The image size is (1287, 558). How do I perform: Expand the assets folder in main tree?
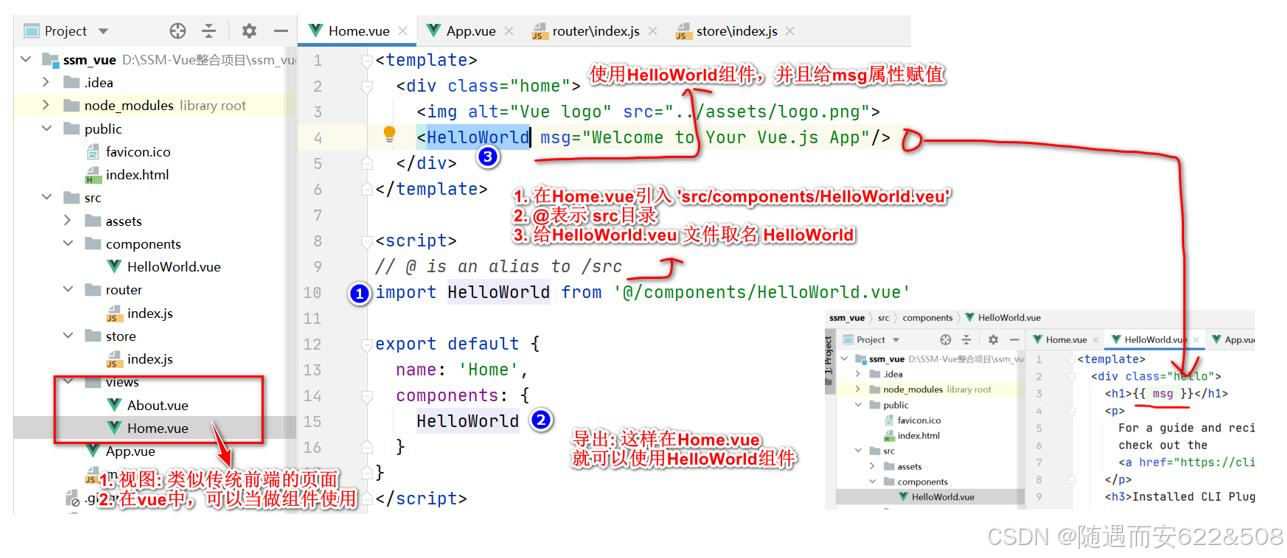coord(67,221)
